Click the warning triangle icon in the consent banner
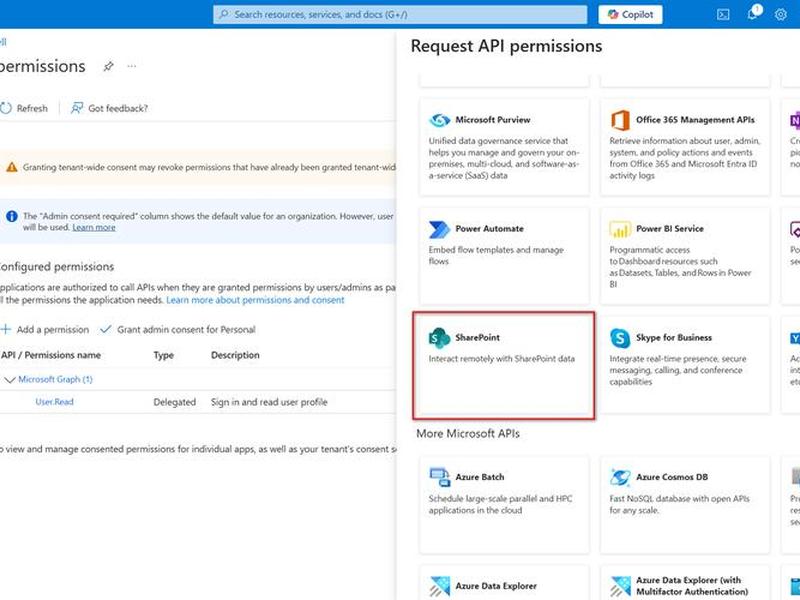800x600 pixels. pos(12,167)
